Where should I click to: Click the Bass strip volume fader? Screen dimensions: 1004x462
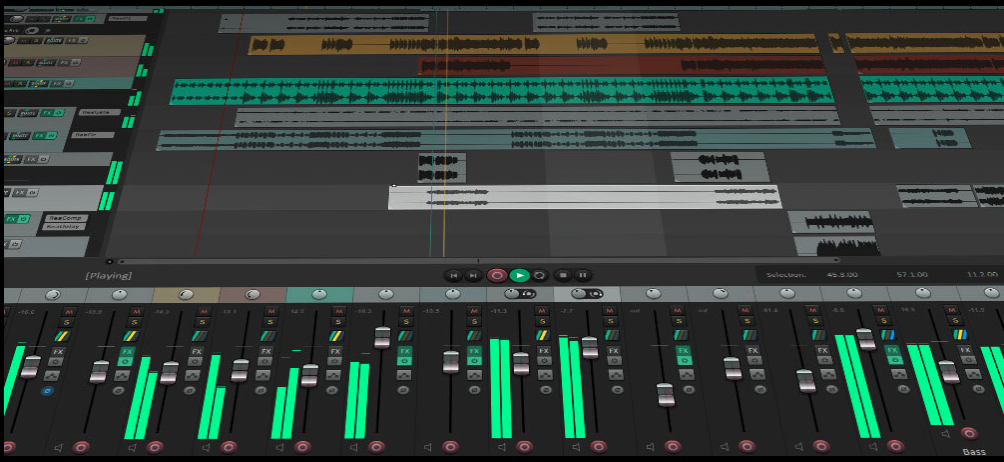[950, 371]
